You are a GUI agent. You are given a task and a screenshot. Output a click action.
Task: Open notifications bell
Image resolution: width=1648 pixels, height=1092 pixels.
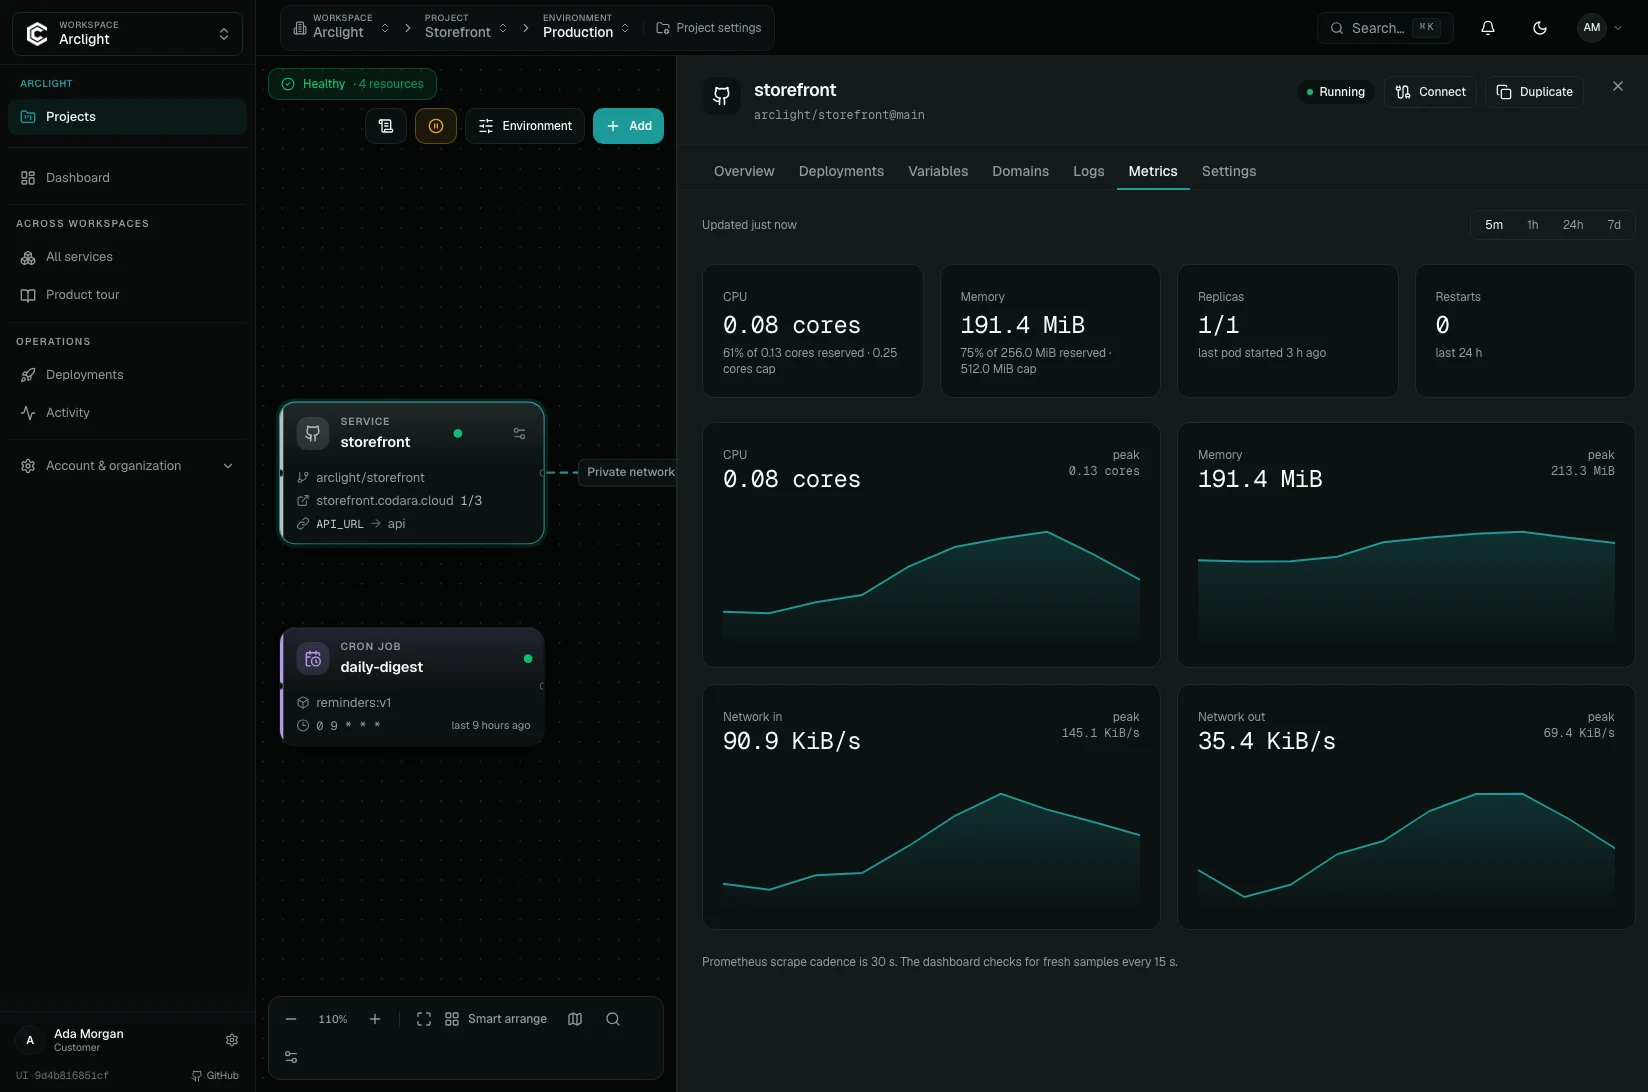click(x=1488, y=28)
